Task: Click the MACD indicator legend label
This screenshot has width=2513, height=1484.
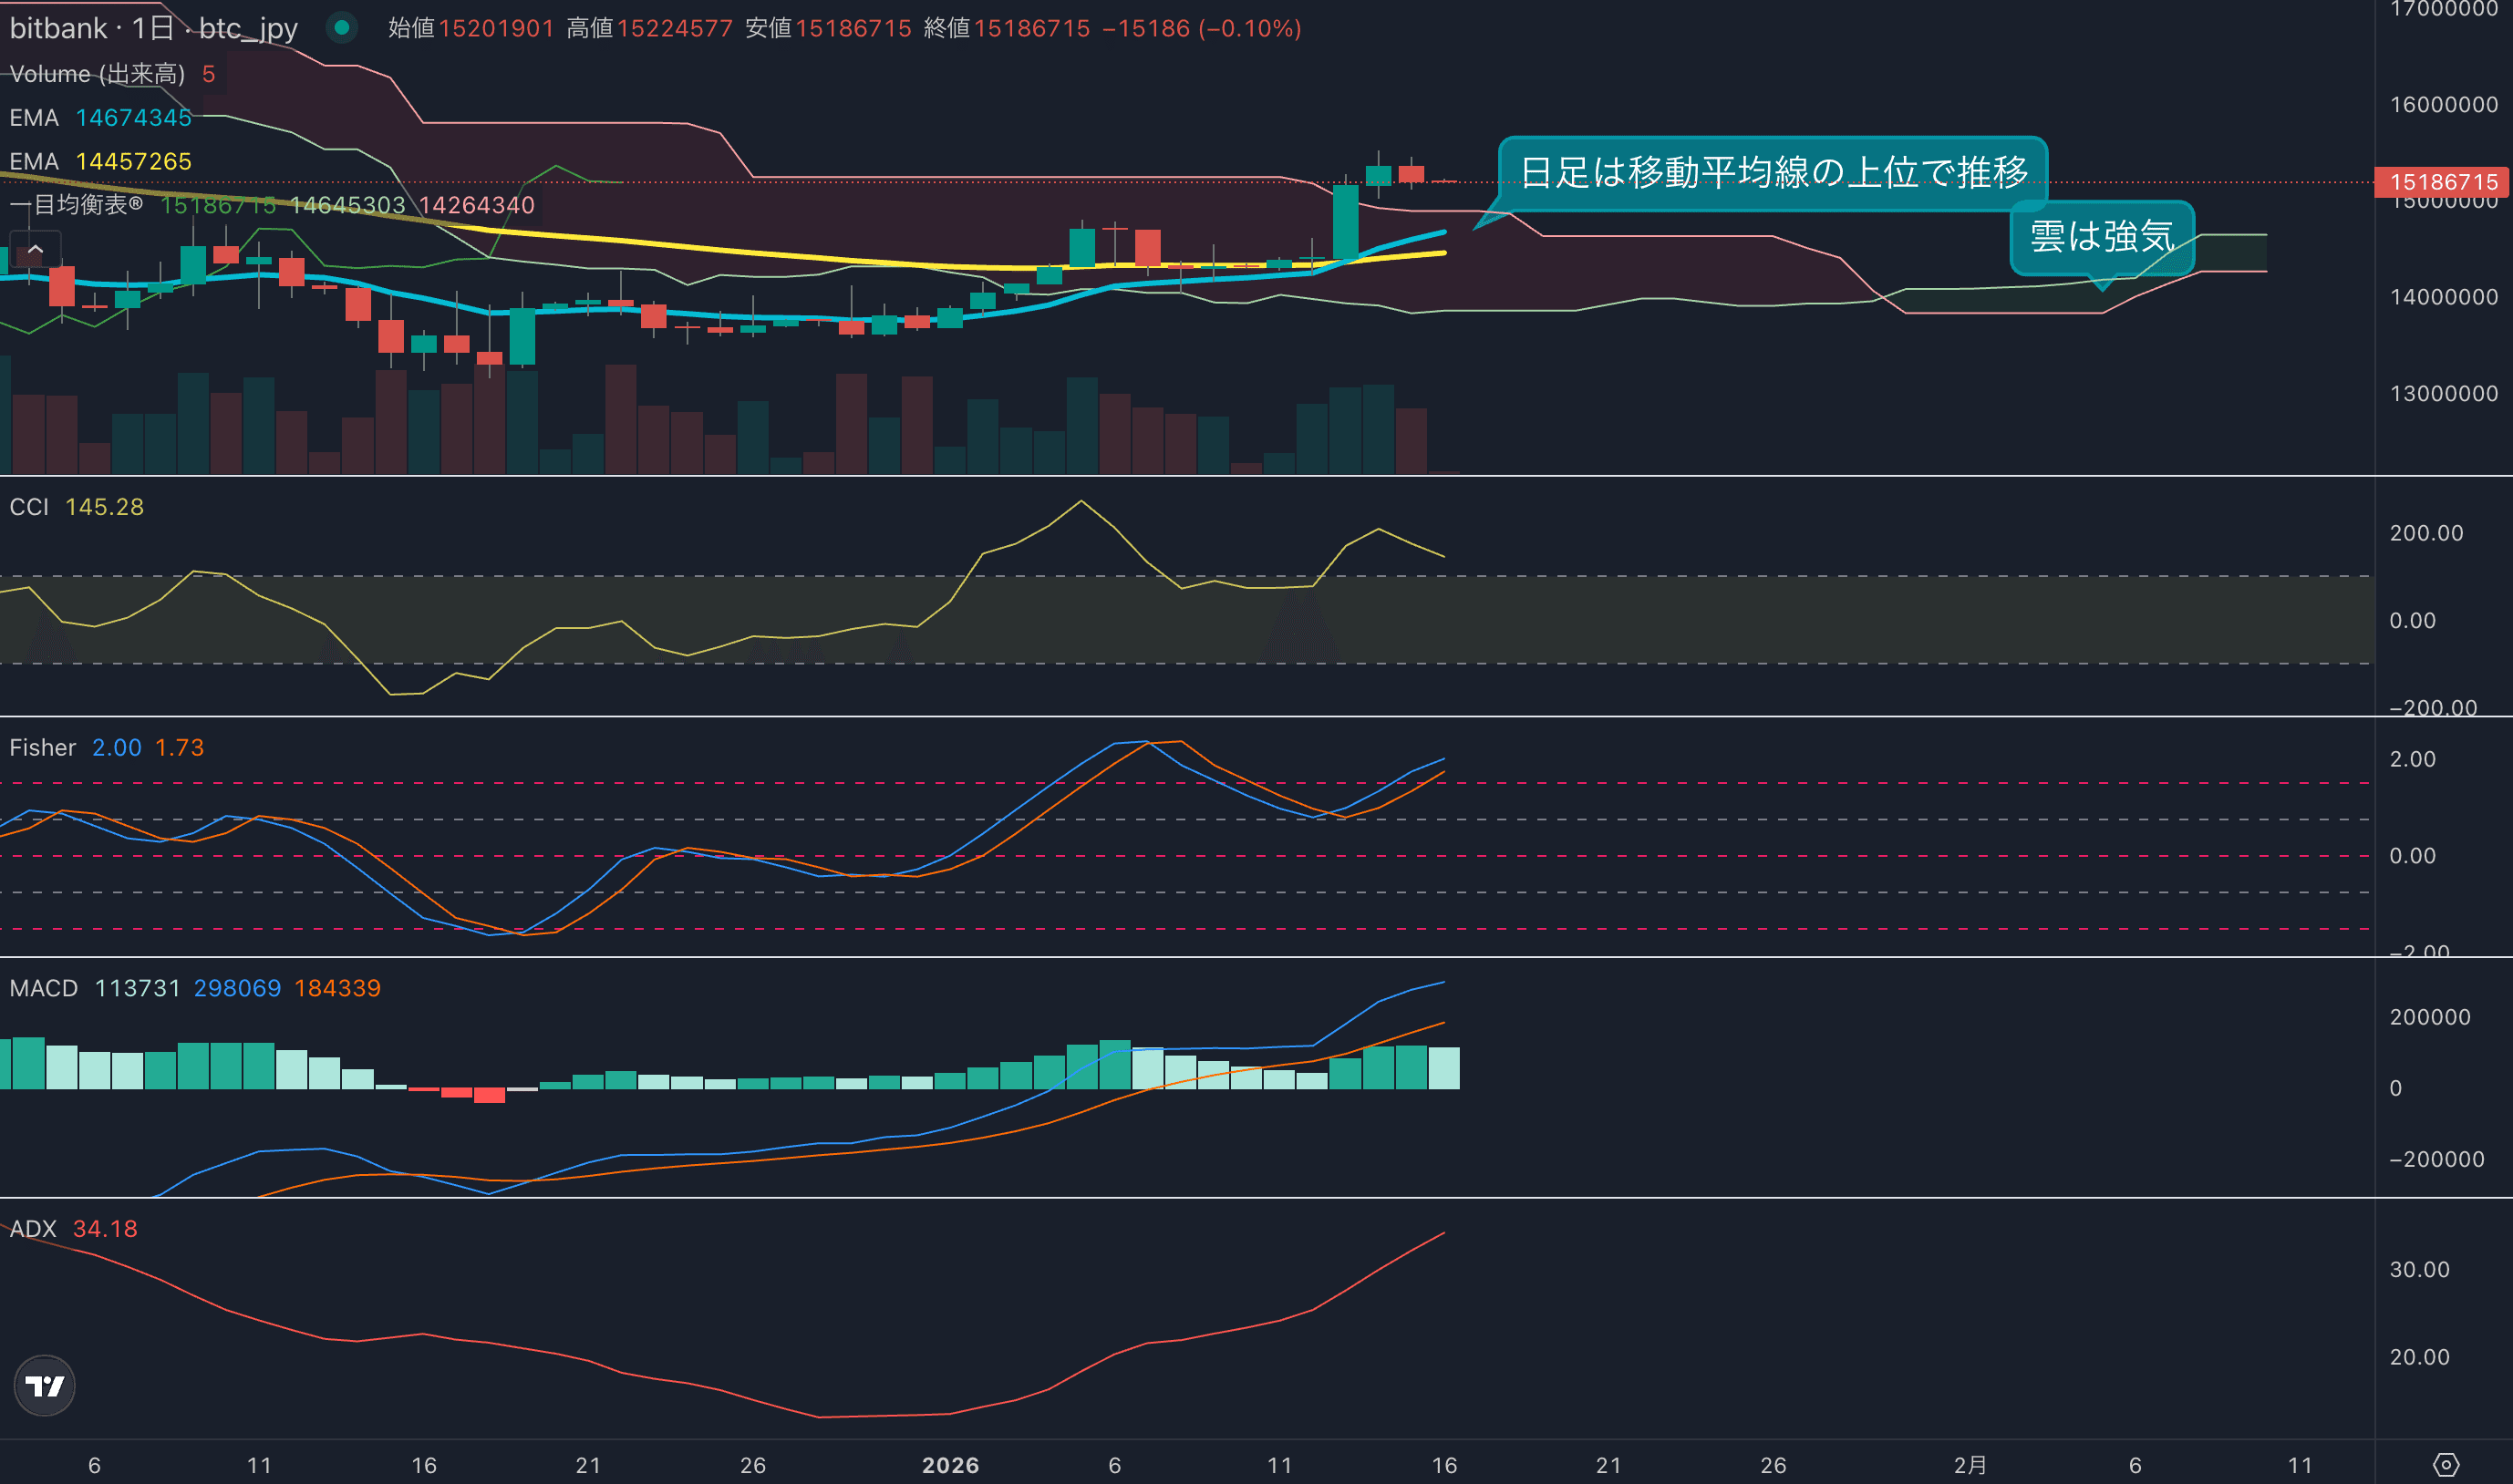Action: (x=43, y=988)
